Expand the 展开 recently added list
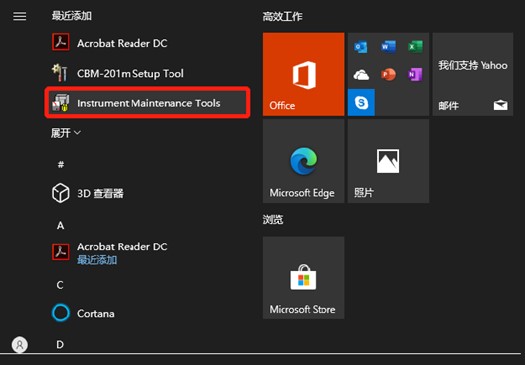The height and width of the screenshot is (365, 525). click(x=66, y=133)
